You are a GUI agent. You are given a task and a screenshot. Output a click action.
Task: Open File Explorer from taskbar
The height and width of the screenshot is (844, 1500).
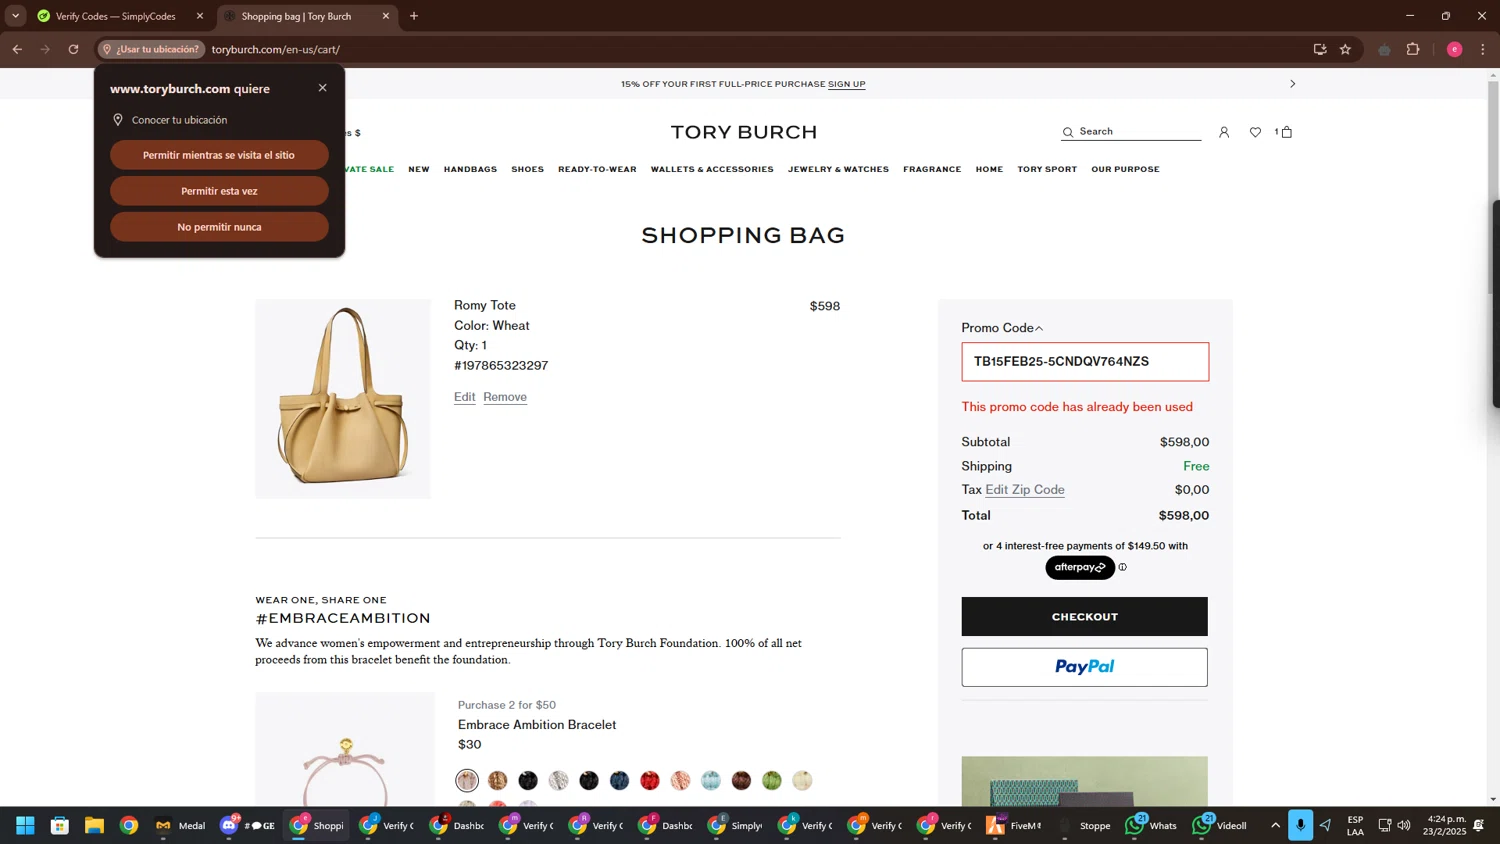coord(94,825)
